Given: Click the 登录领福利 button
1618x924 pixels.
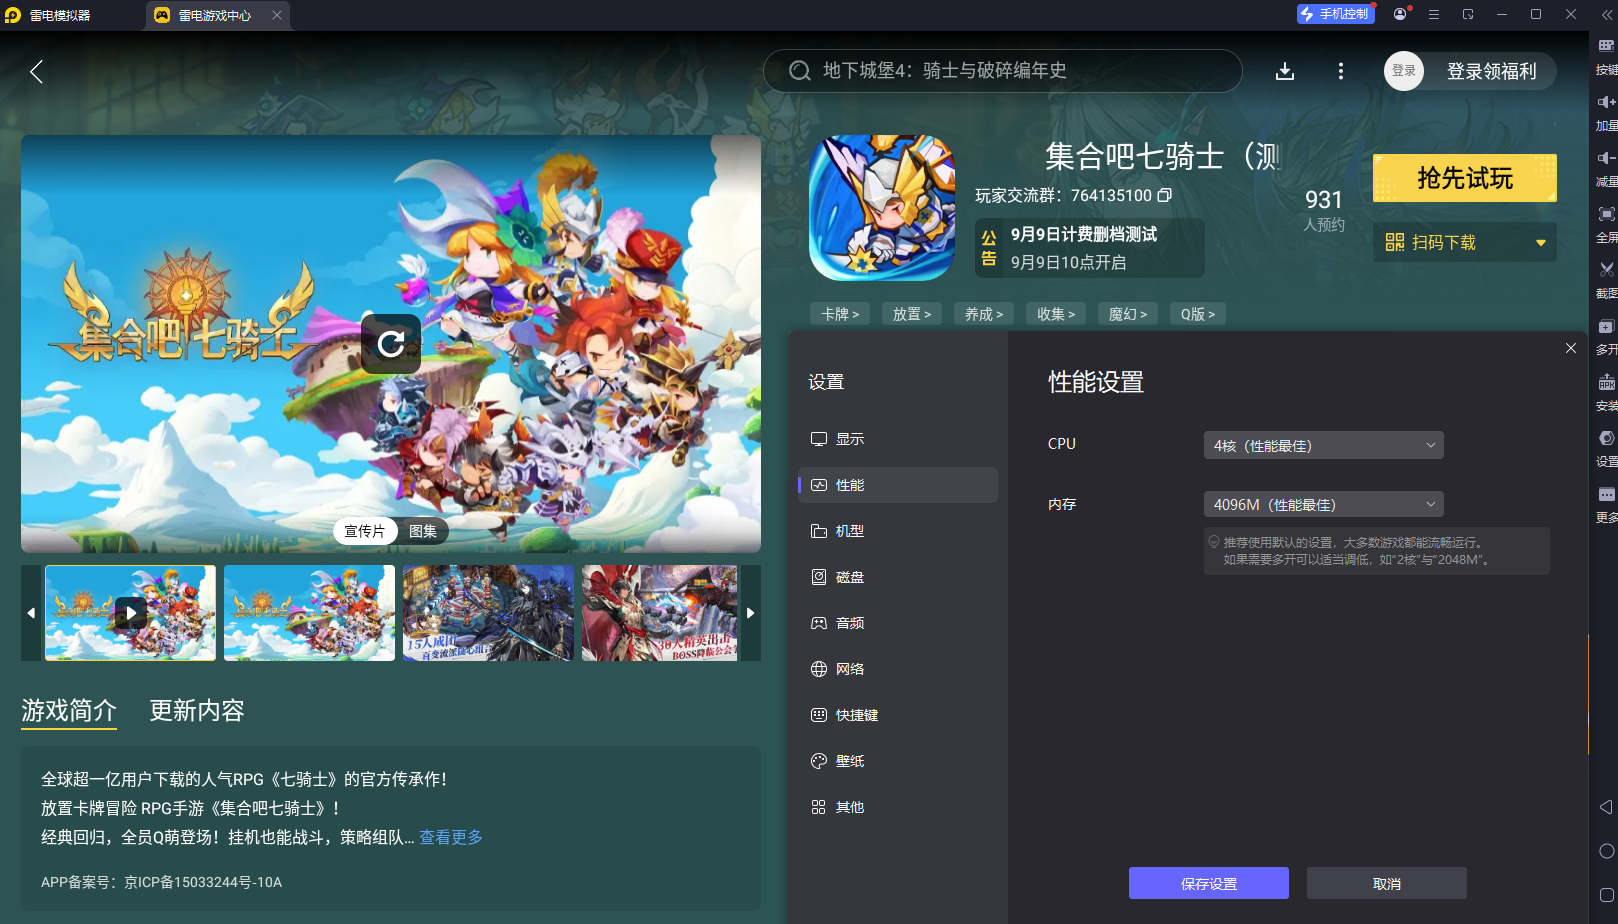Looking at the screenshot, I should [x=1491, y=71].
